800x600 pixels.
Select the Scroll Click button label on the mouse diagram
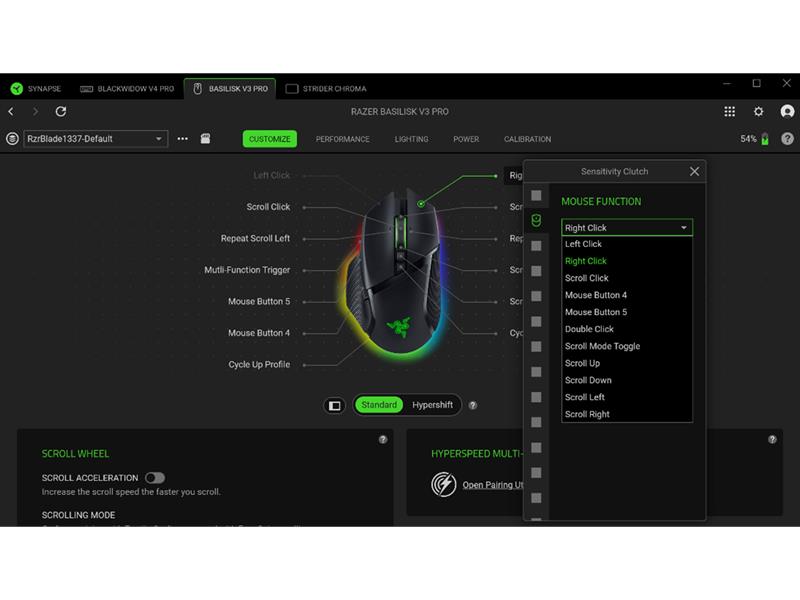268,207
